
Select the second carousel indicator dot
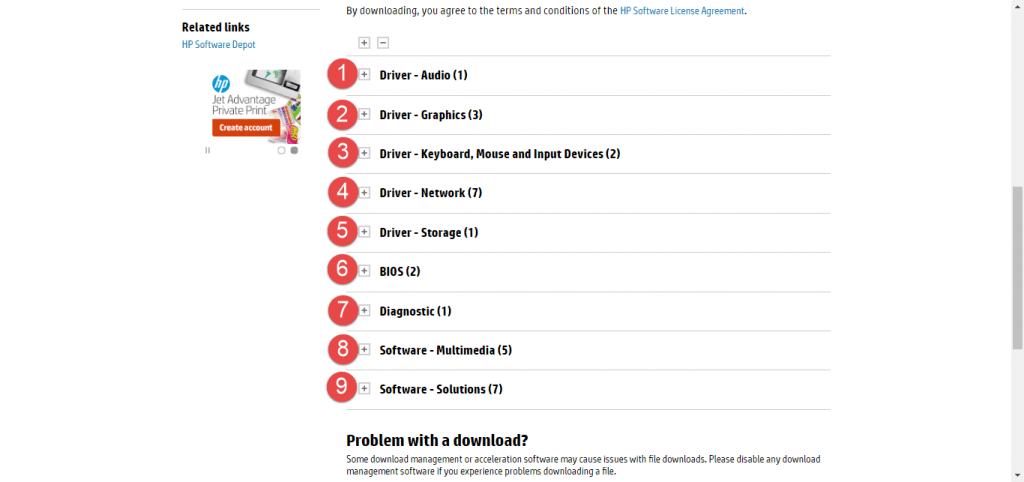(x=294, y=150)
